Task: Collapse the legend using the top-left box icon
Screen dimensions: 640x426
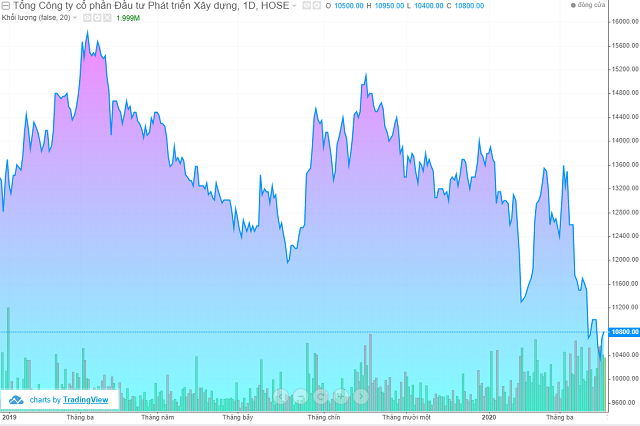Action: click(6, 6)
